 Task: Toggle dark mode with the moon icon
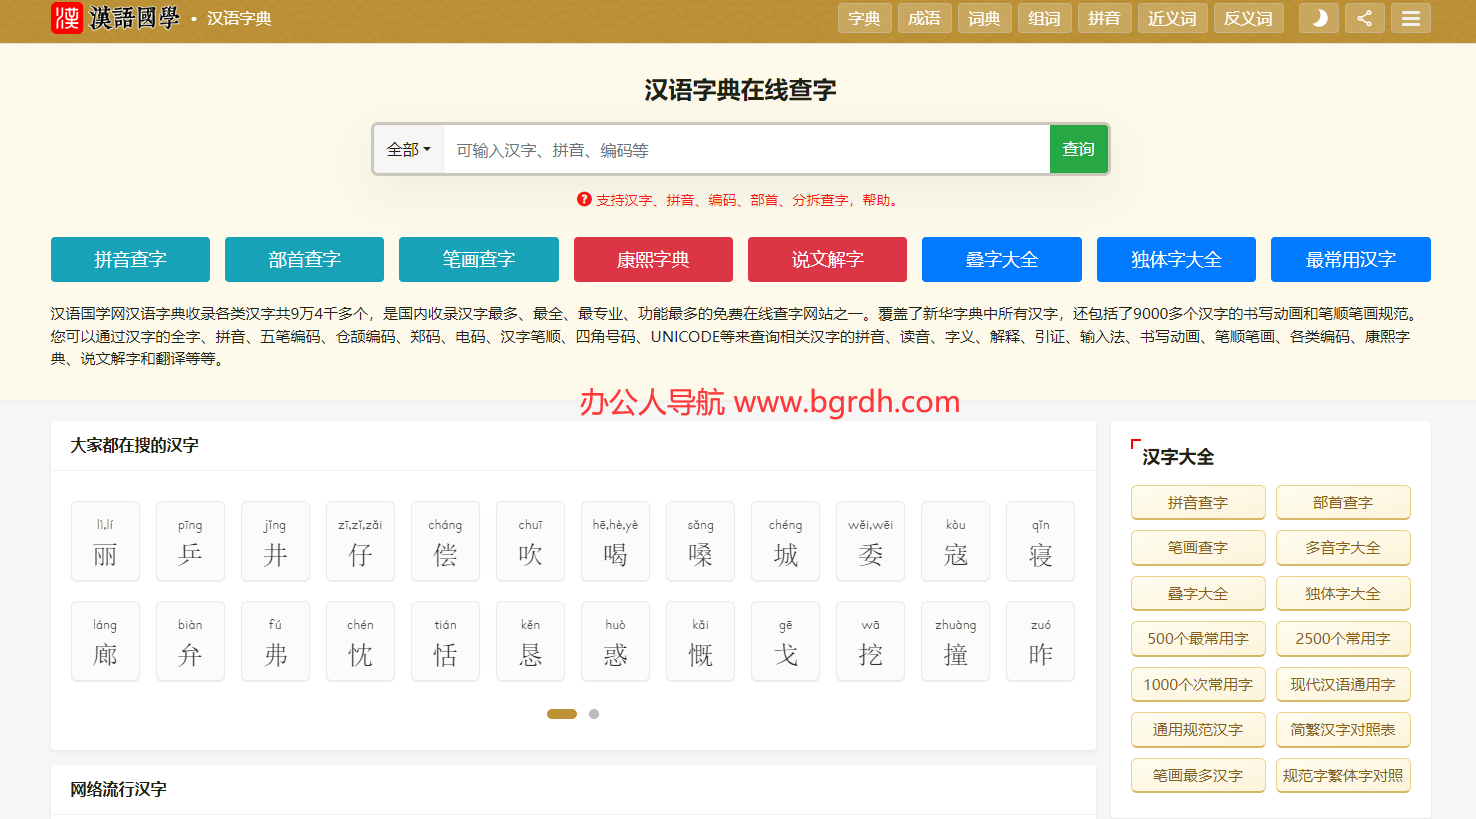click(1318, 18)
